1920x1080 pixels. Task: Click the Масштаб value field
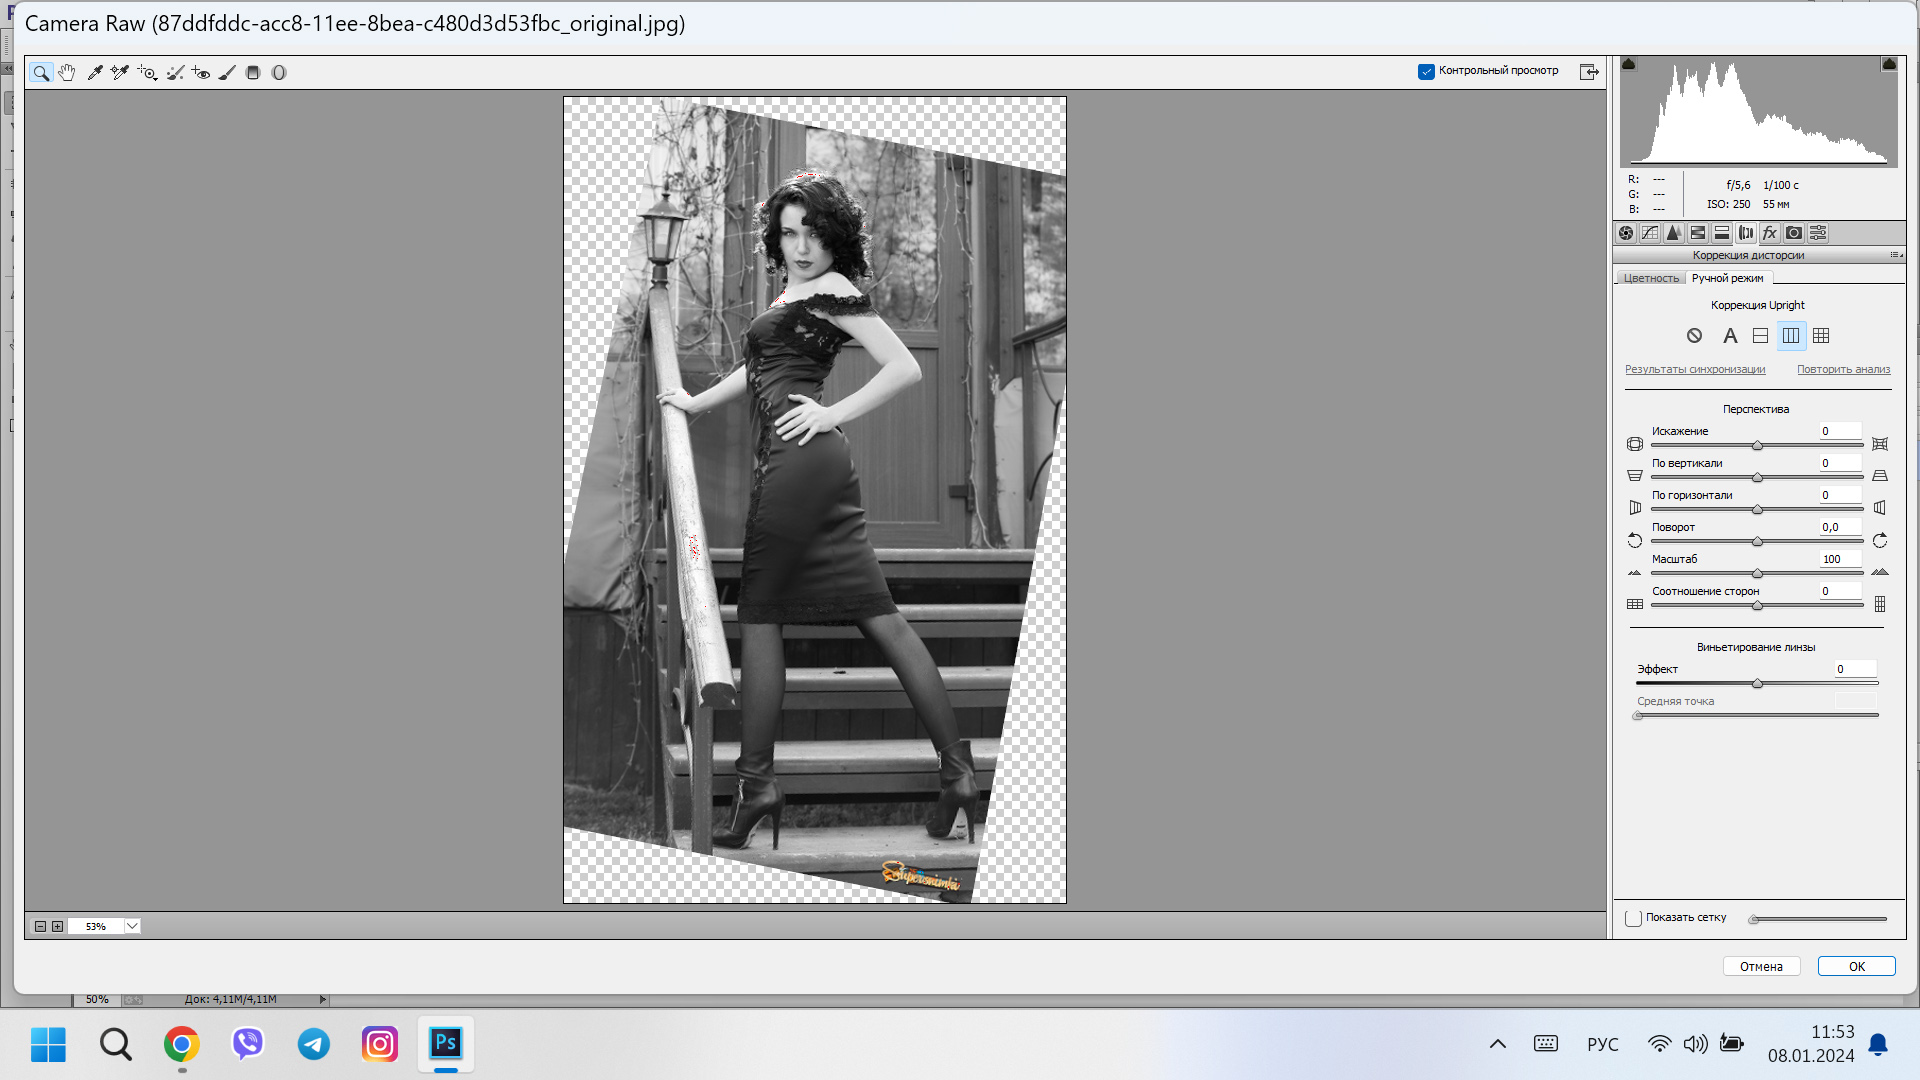1838,559
